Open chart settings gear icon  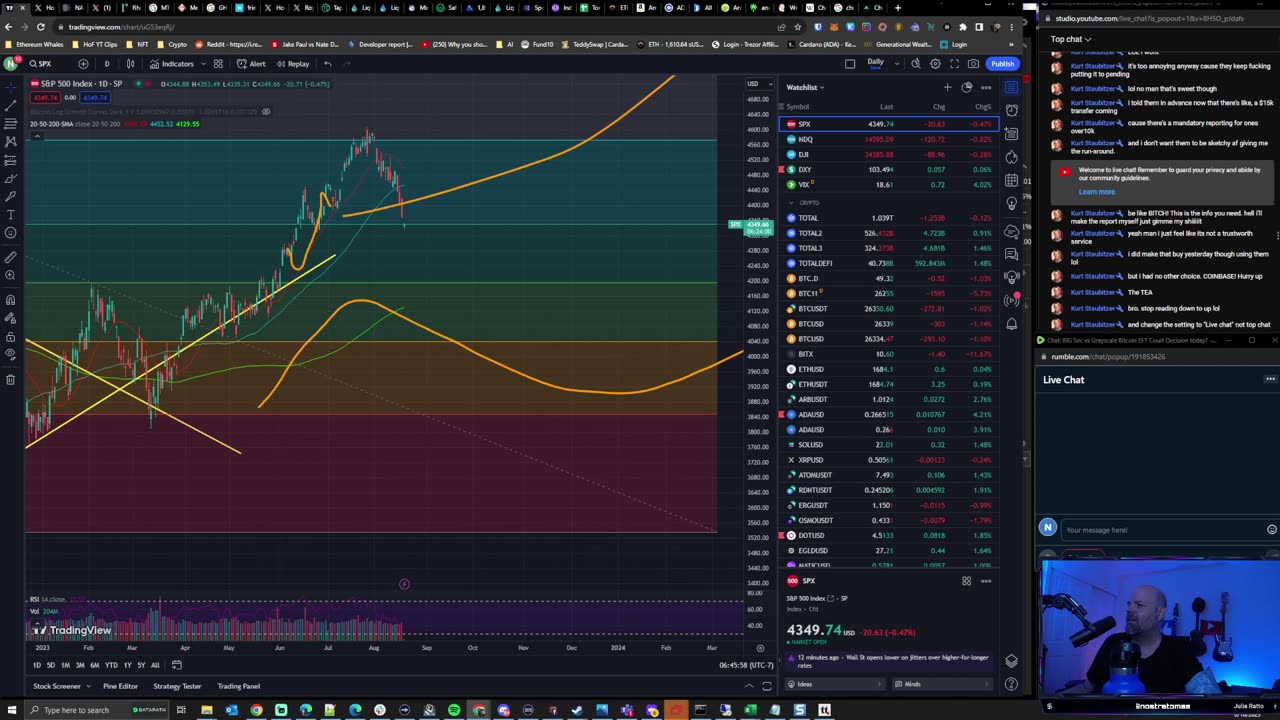(935, 64)
